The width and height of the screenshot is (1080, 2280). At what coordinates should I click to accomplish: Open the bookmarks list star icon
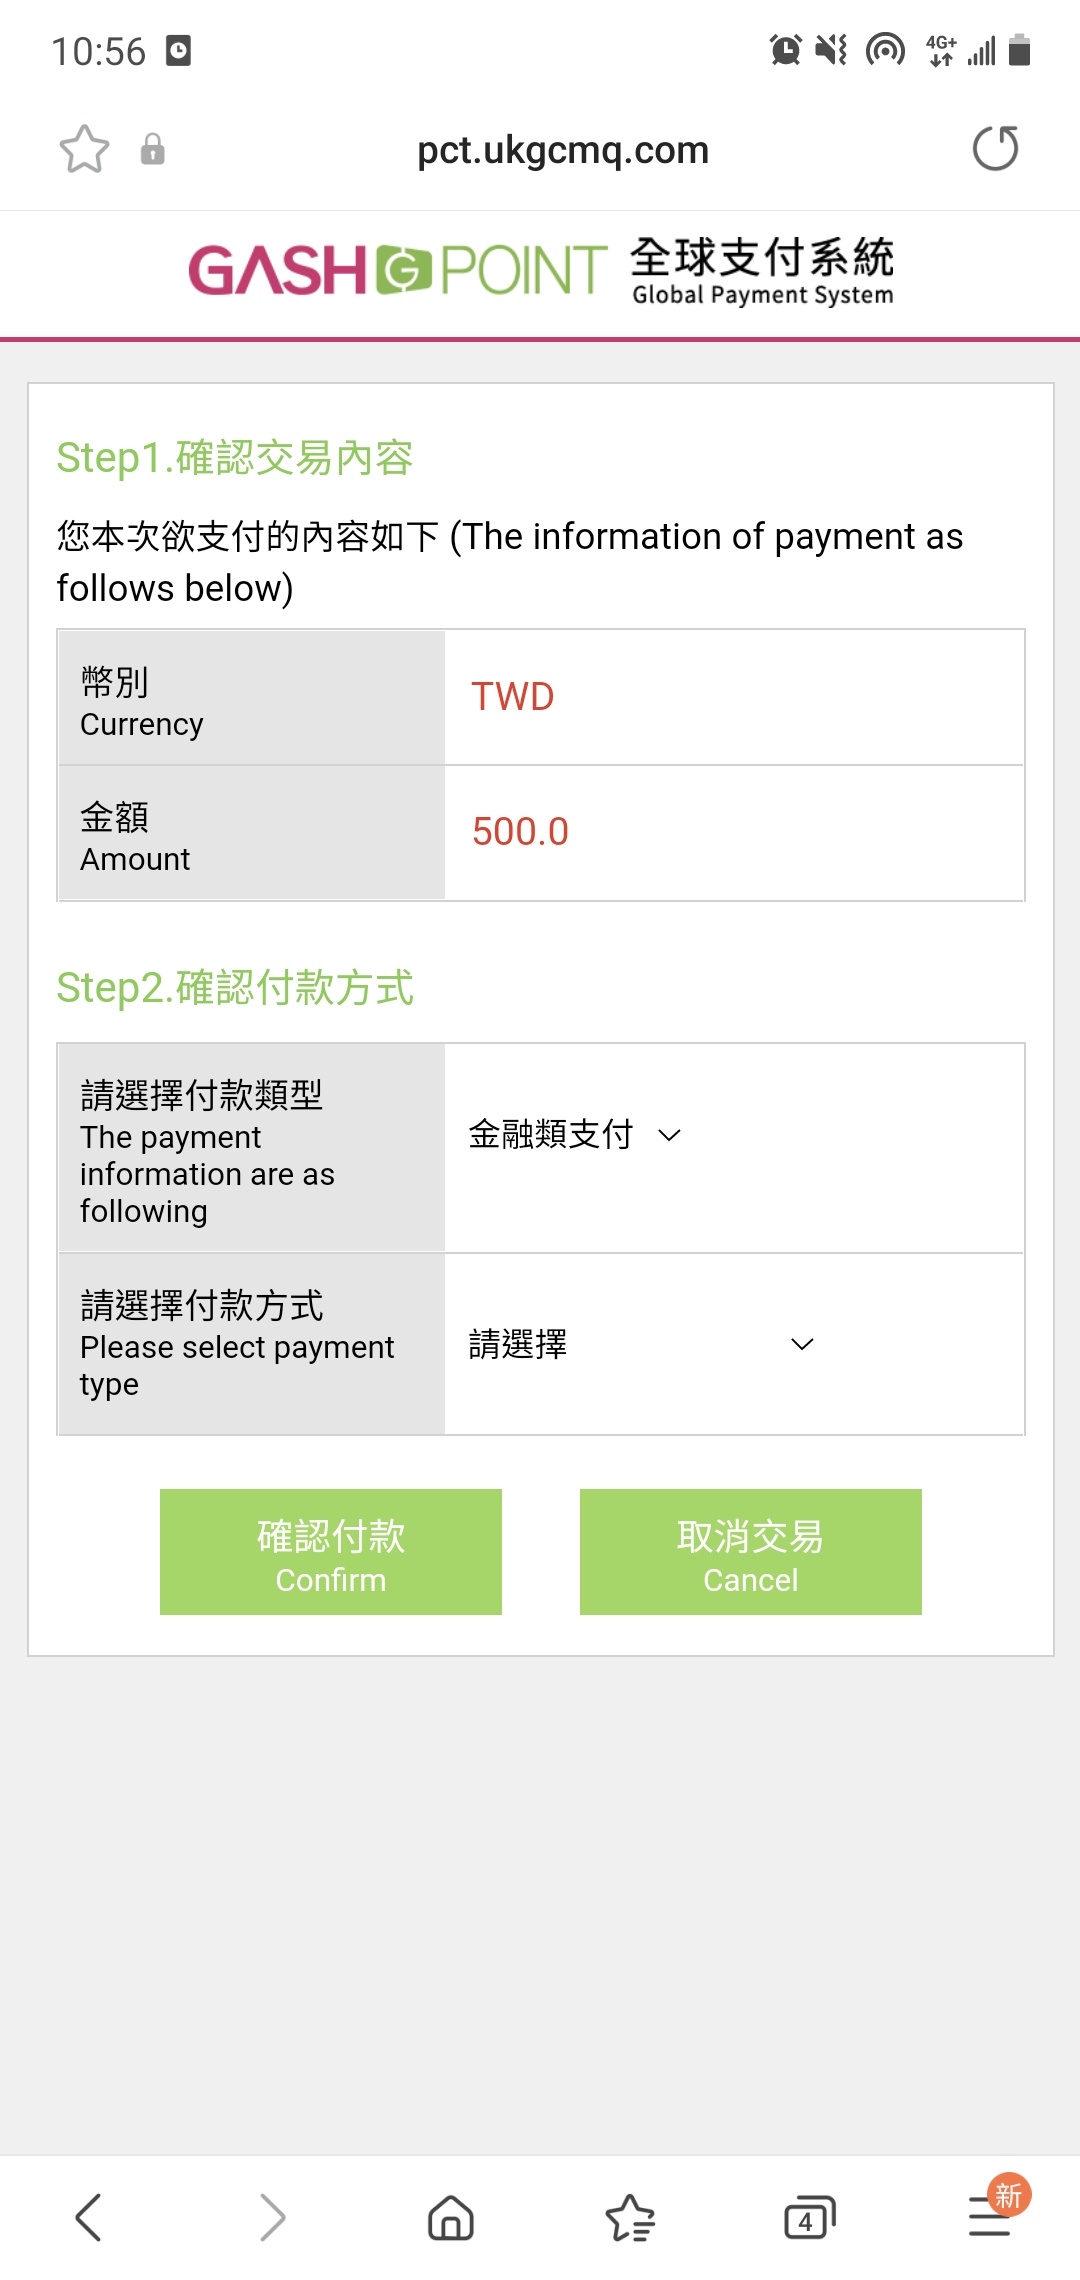(x=630, y=2217)
